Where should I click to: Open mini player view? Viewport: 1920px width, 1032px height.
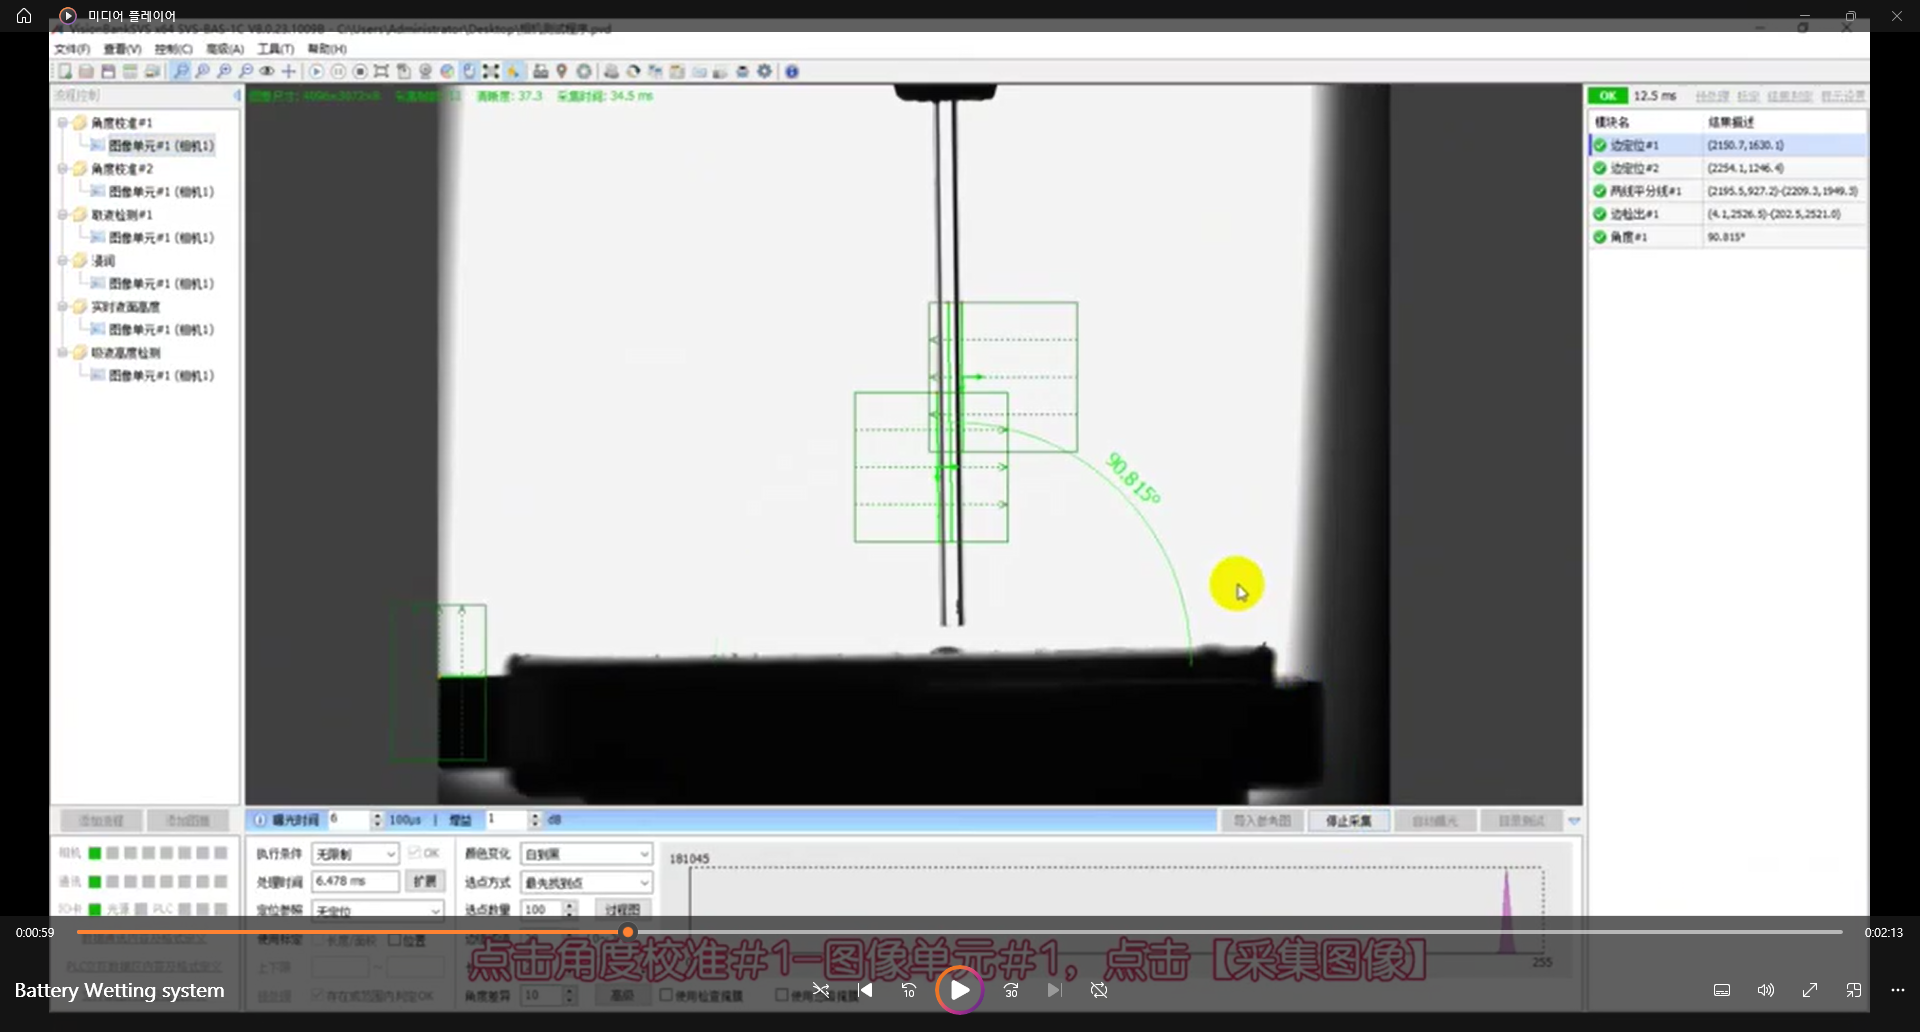pyautogui.click(x=1854, y=990)
